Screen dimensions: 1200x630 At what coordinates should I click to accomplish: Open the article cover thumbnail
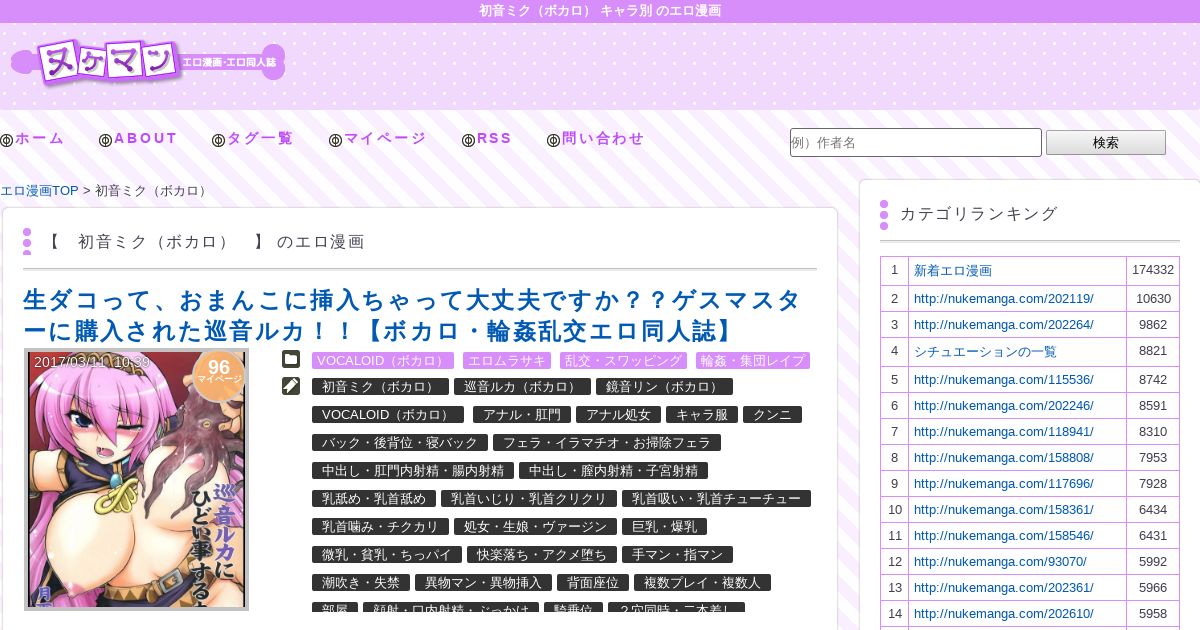point(136,479)
